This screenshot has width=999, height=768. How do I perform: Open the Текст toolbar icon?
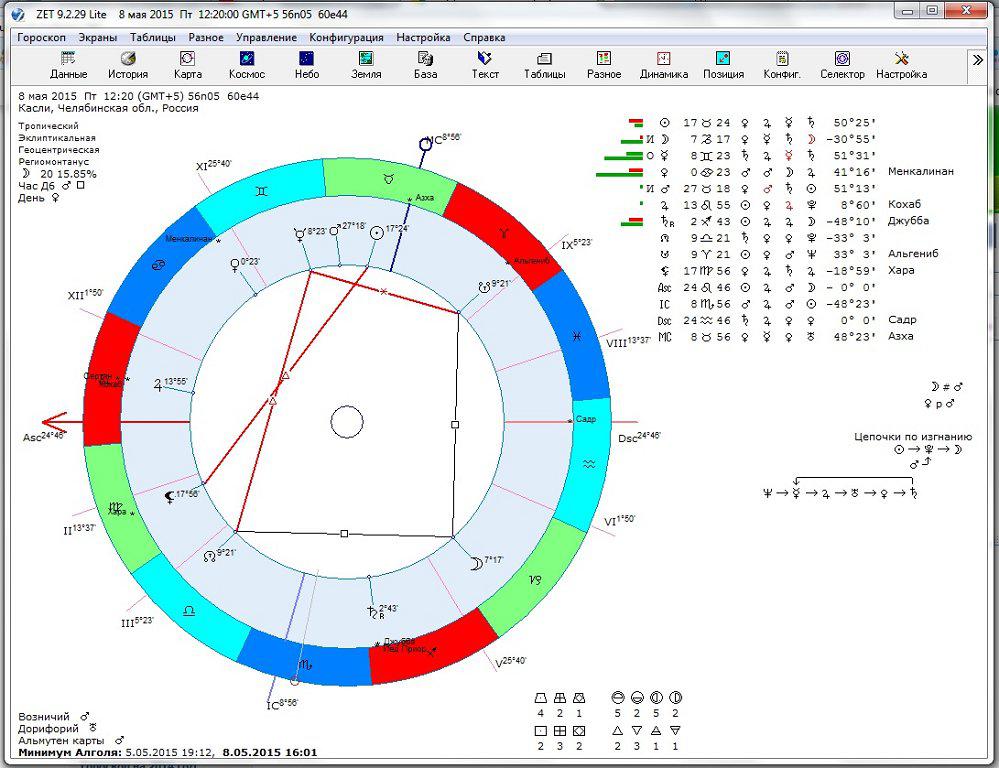pos(485,66)
